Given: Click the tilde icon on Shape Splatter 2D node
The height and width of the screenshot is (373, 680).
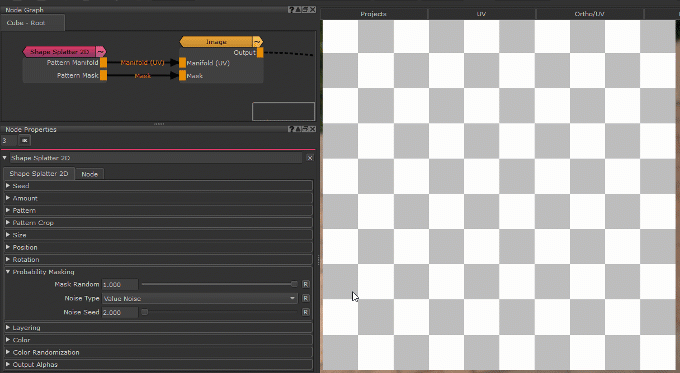Looking at the screenshot, I should pos(101,52).
